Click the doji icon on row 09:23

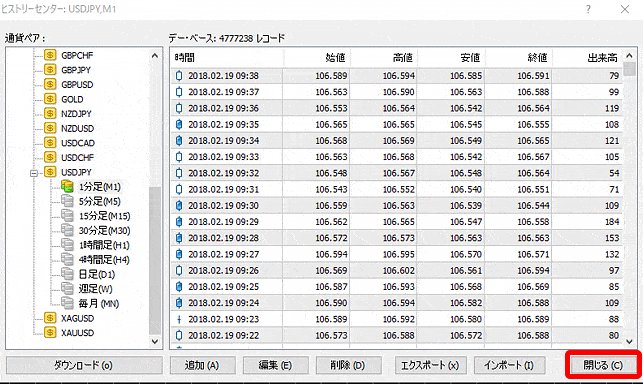[179, 319]
